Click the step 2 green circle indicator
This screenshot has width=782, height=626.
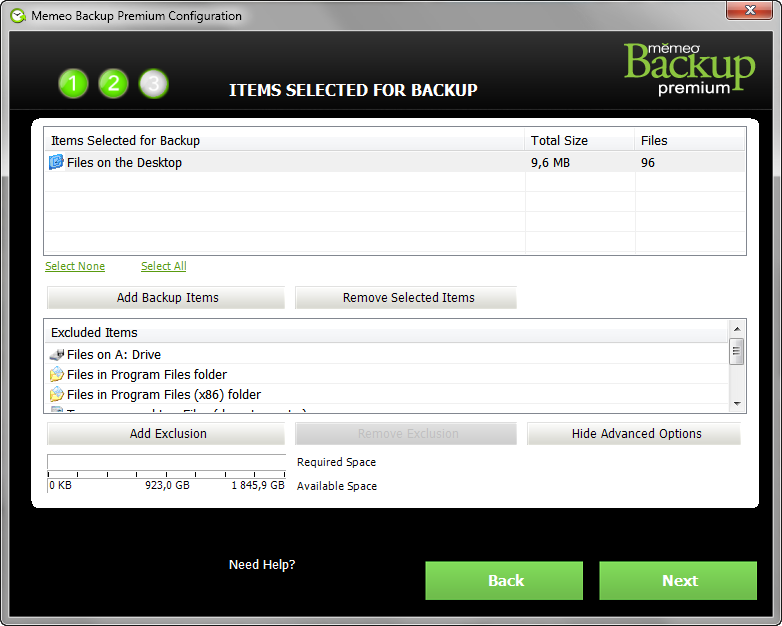pyautogui.click(x=113, y=83)
